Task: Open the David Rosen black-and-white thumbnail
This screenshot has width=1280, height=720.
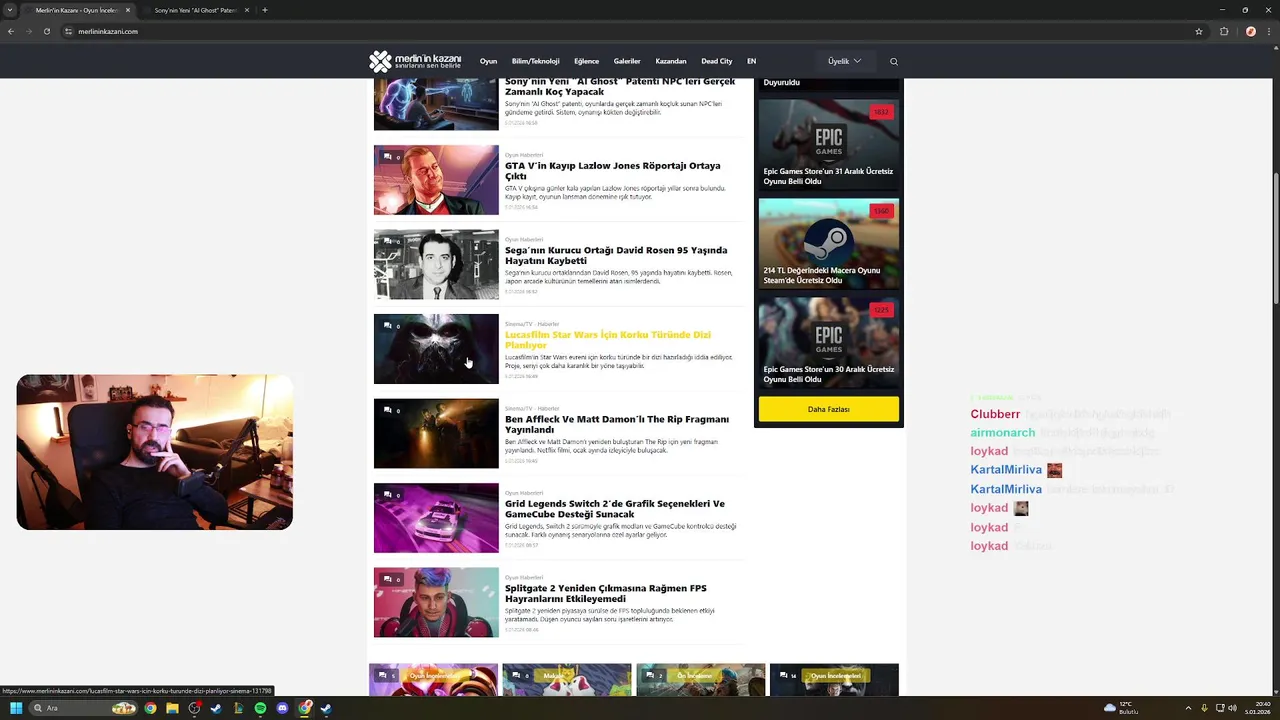Action: click(x=436, y=264)
